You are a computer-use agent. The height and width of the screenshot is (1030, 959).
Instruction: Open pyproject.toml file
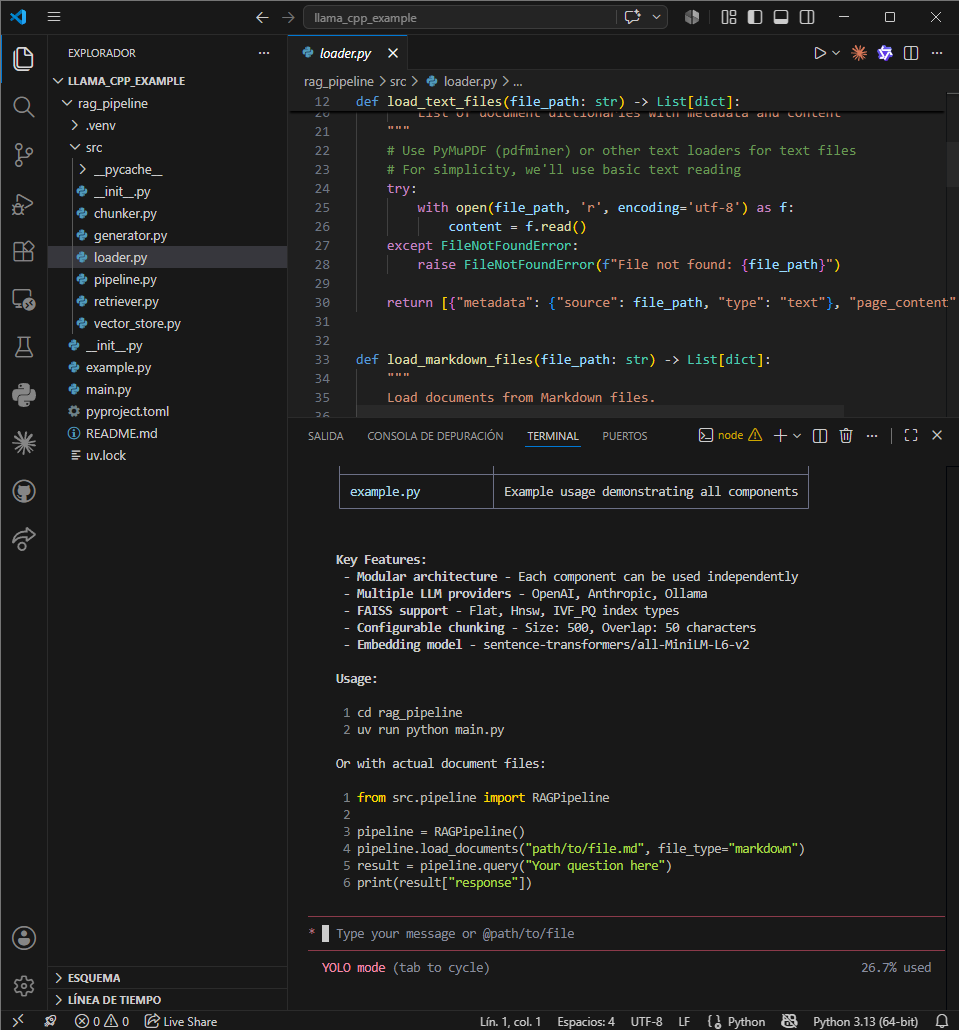click(x=127, y=411)
